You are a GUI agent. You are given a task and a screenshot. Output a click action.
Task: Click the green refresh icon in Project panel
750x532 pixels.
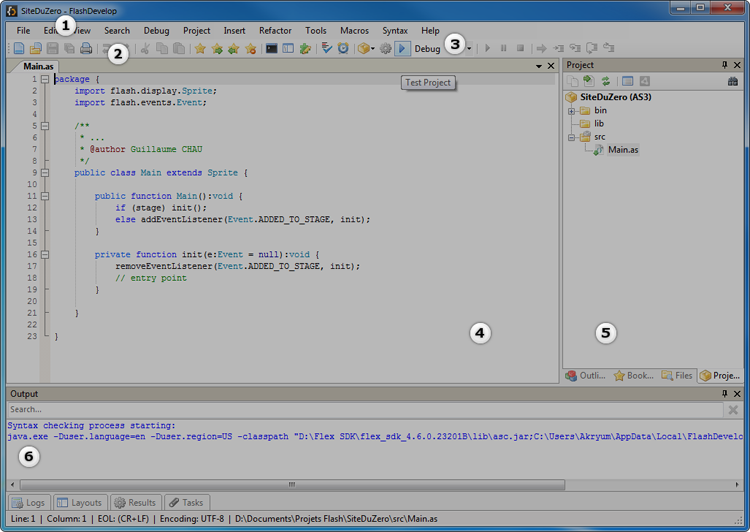605,81
